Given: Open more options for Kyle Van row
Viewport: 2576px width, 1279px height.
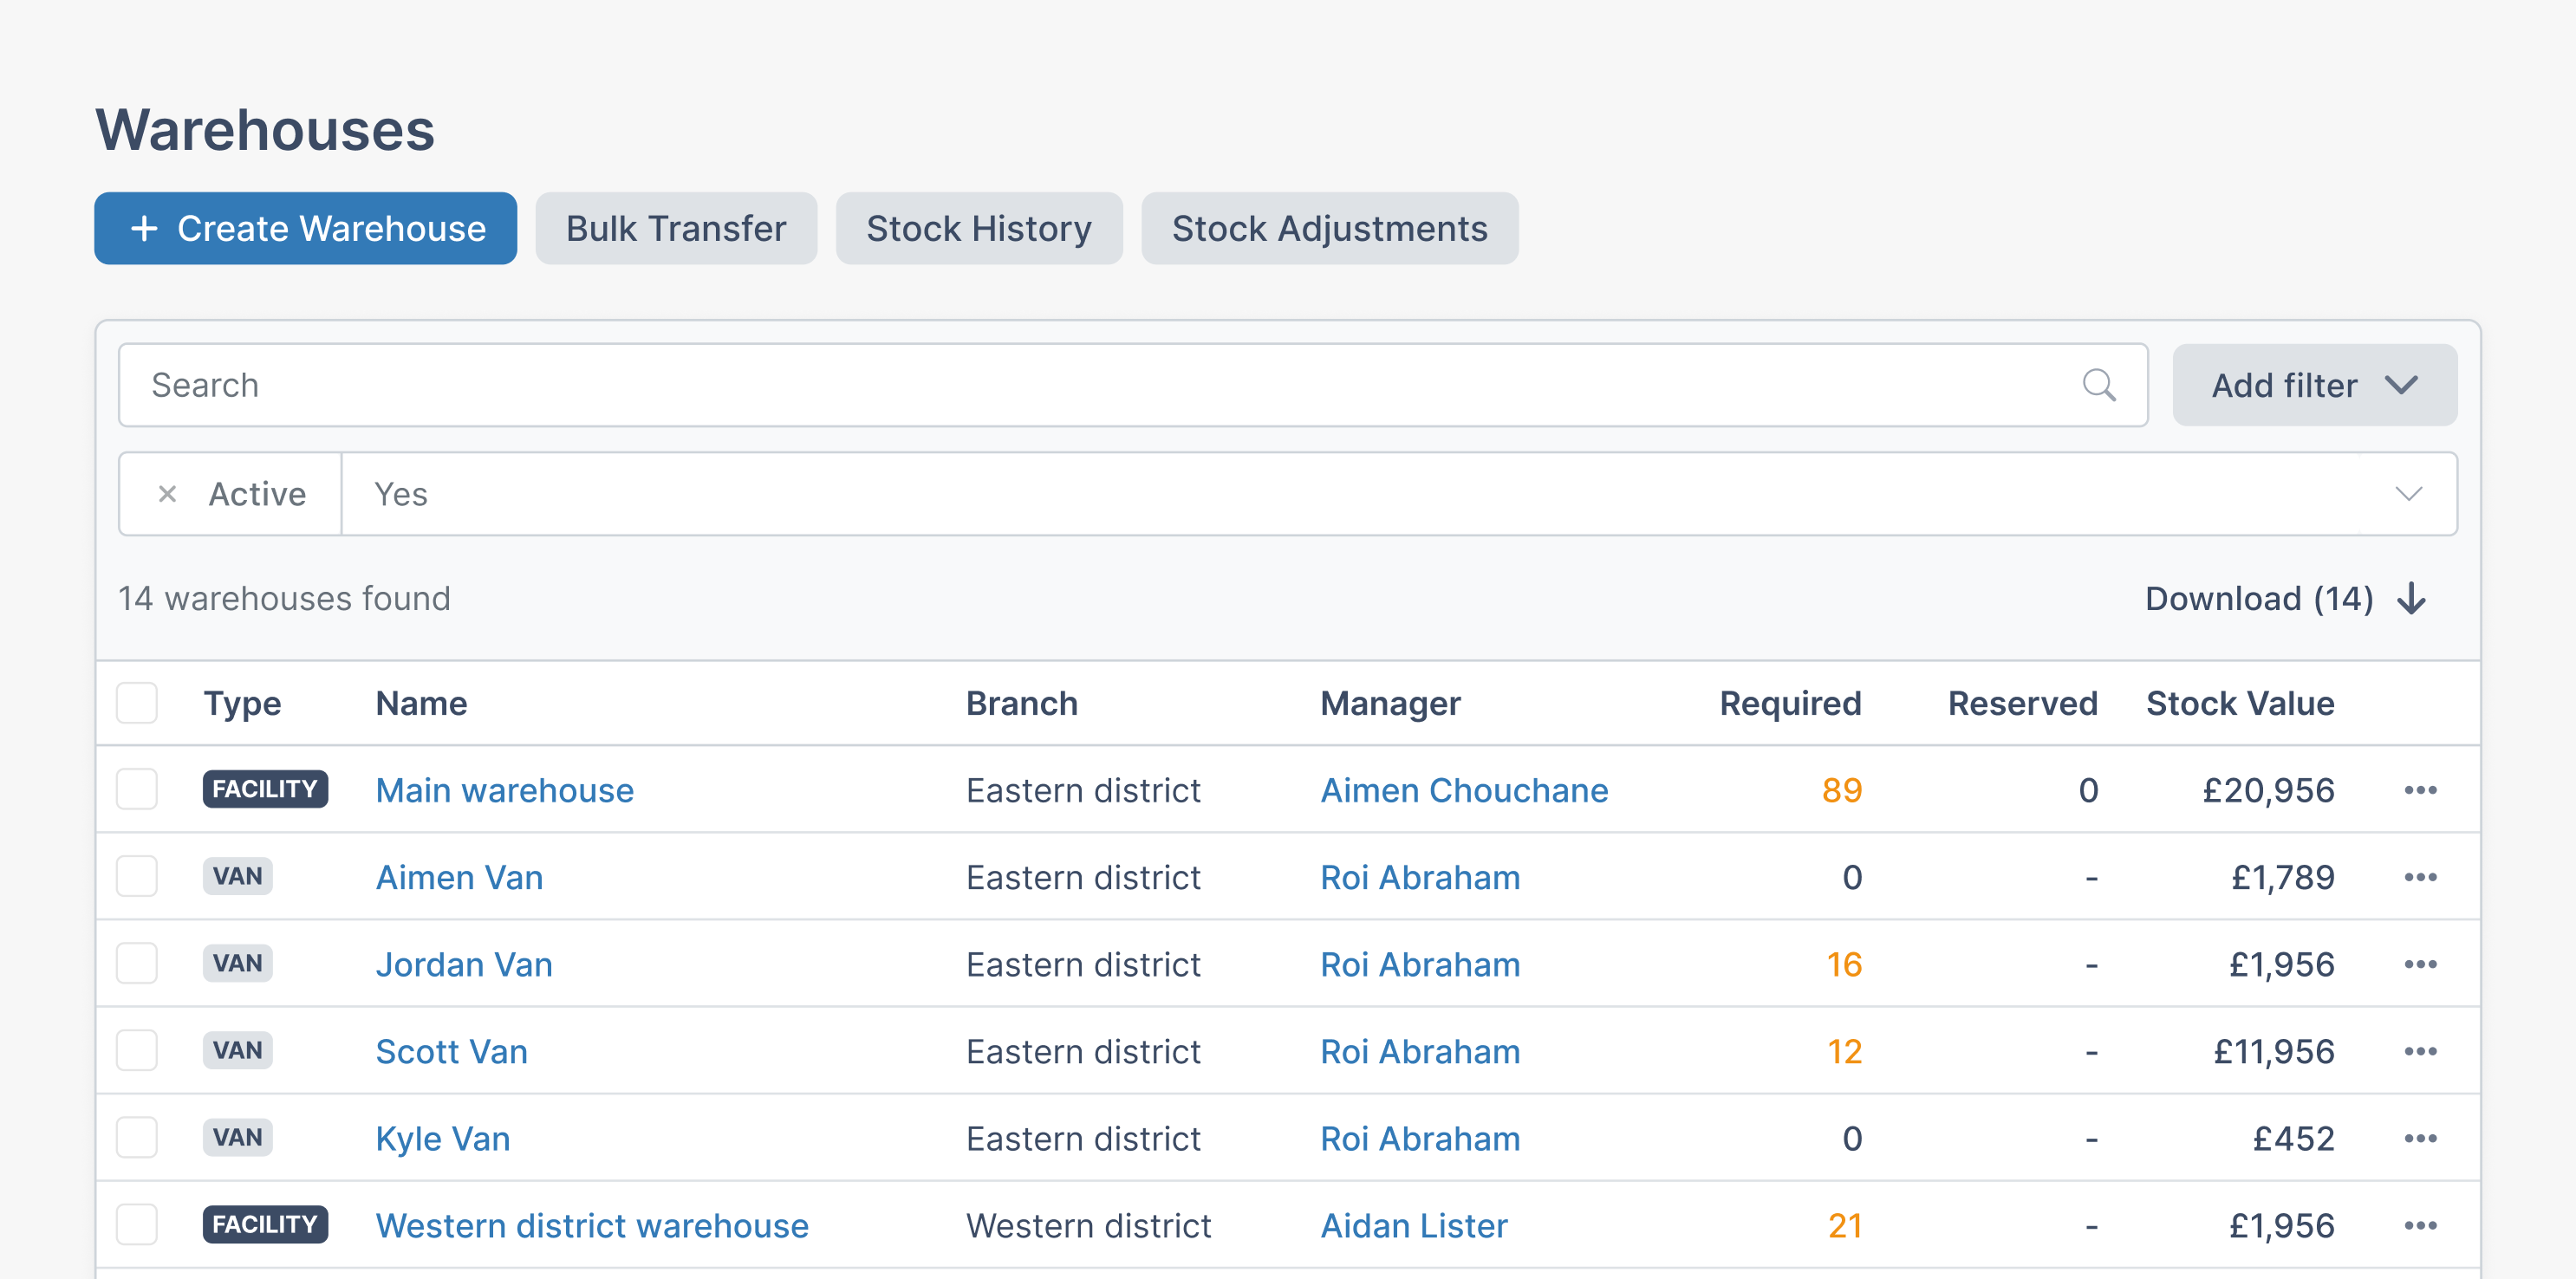Looking at the screenshot, I should (2420, 1138).
